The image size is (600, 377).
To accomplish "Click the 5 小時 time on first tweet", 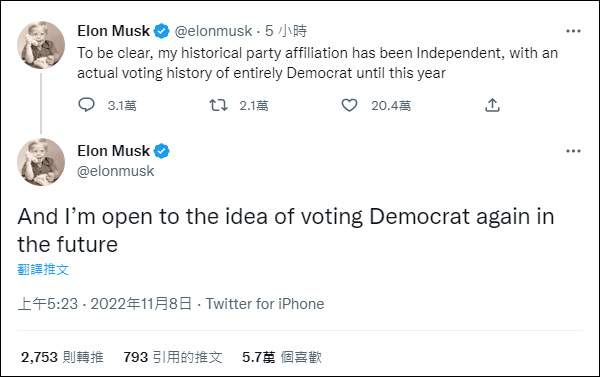I will click(x=286, y=31).
